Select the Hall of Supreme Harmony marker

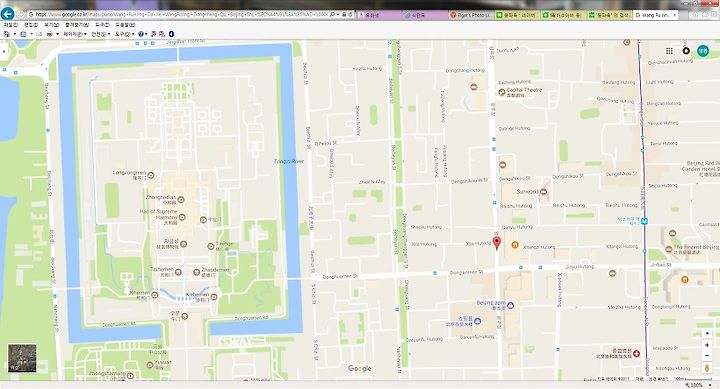click(x=182, y=217)
